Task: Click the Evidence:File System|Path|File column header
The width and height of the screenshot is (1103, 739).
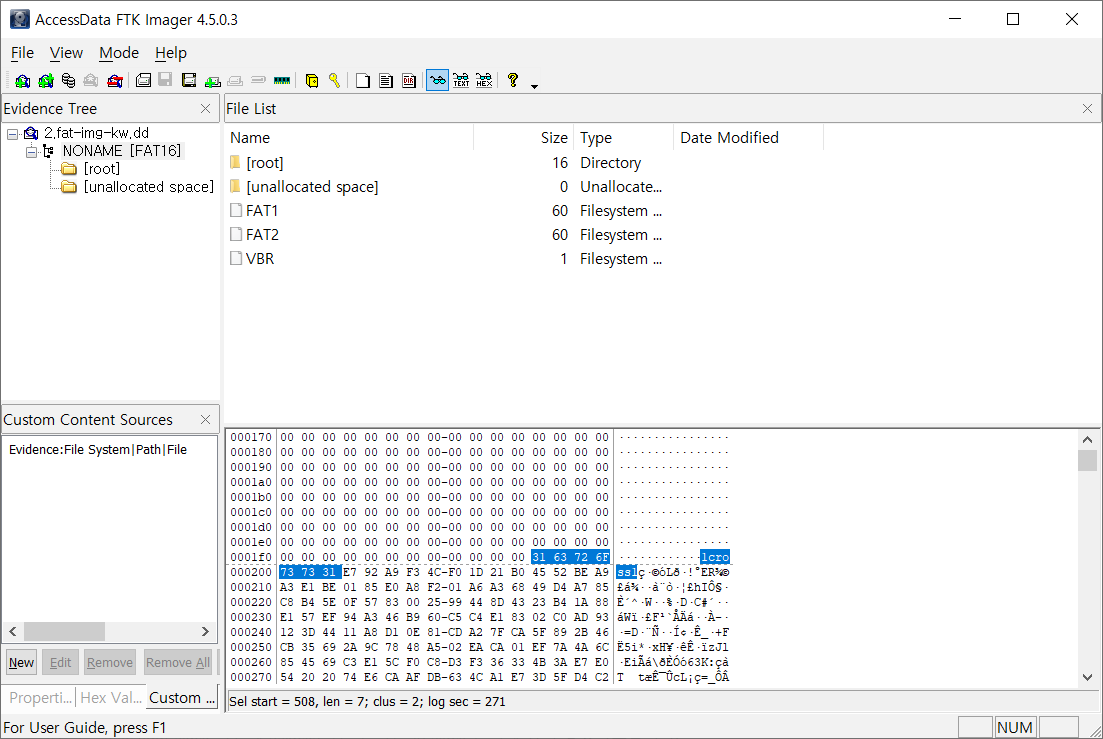Action: click(98, 449)
